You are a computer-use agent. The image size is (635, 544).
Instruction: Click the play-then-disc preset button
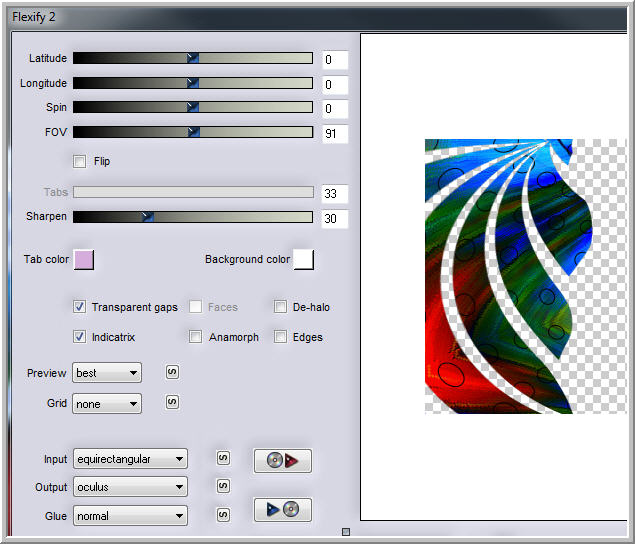point(283,510)
